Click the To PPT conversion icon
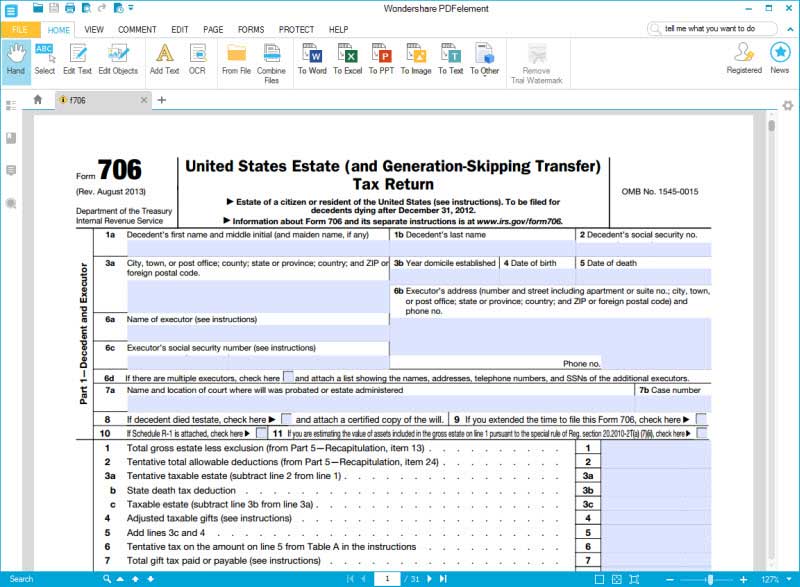 [x=381, y=60]
